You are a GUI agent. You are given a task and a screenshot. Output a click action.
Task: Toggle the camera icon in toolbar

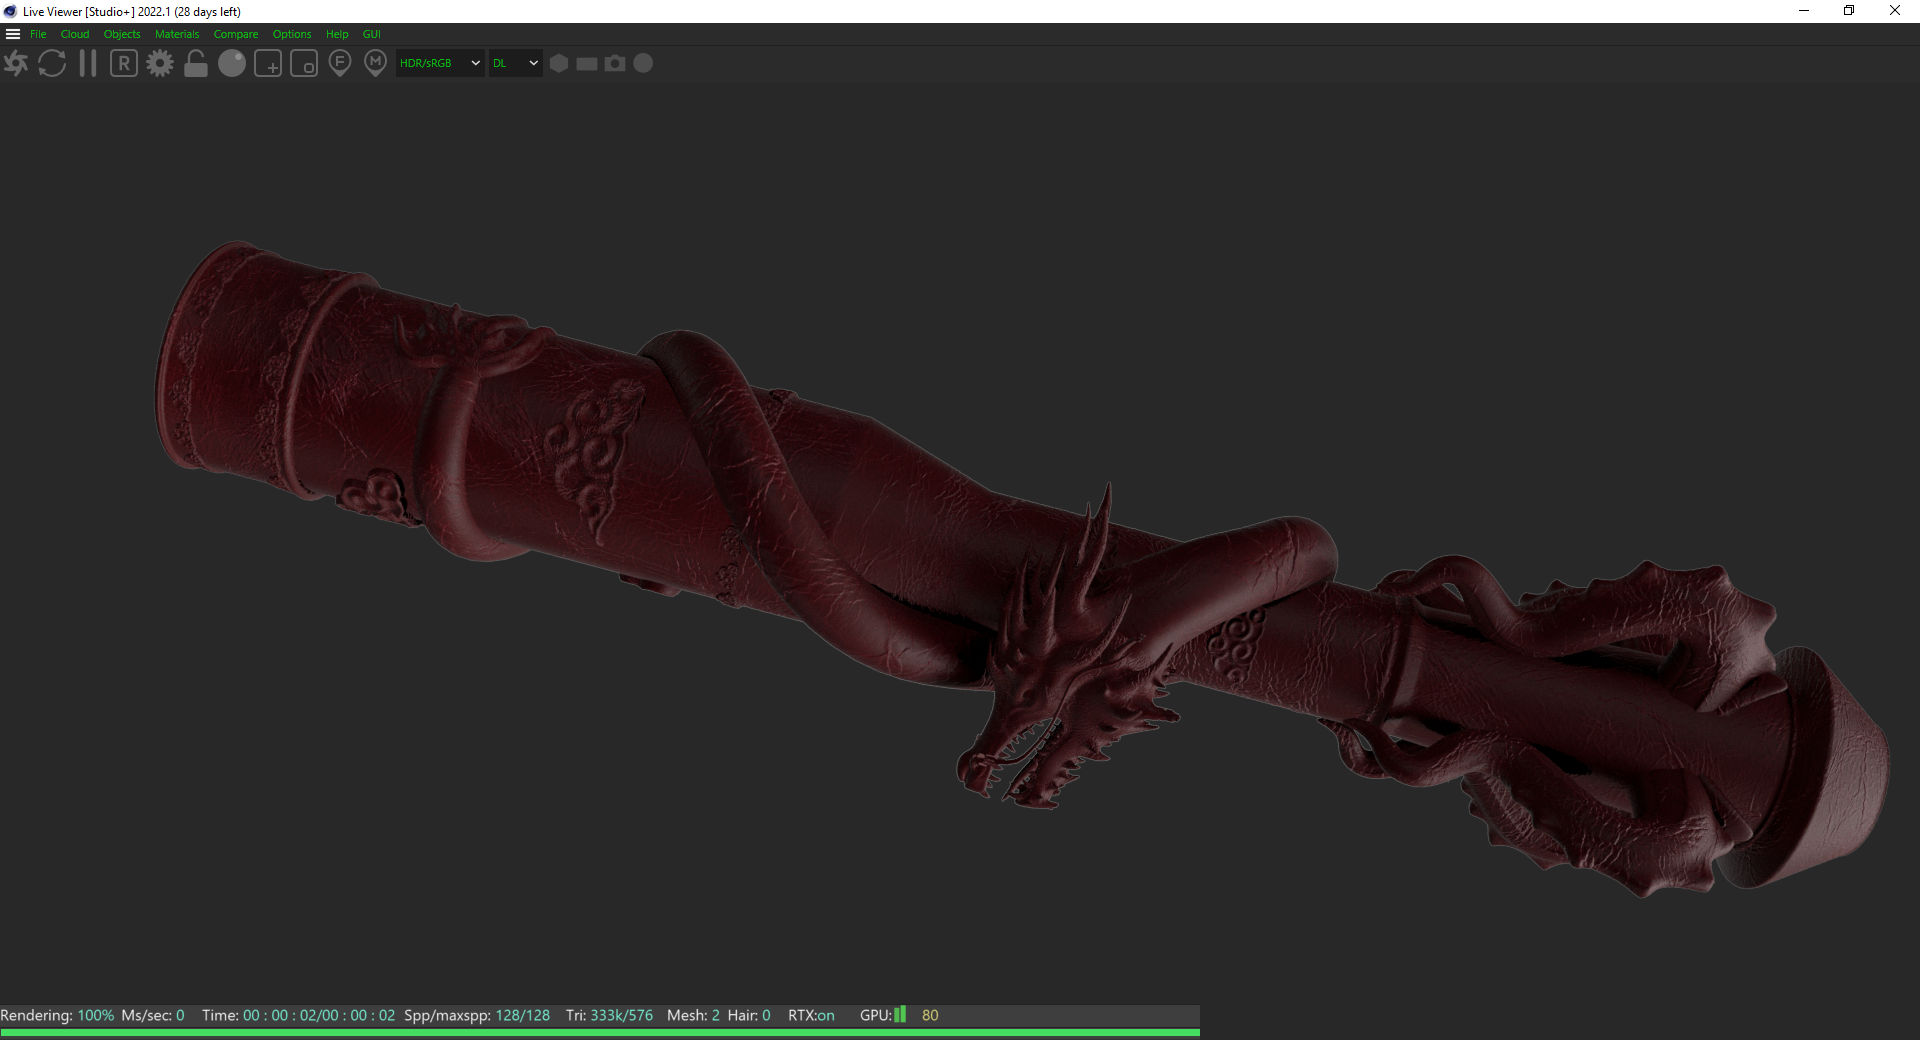615,63
